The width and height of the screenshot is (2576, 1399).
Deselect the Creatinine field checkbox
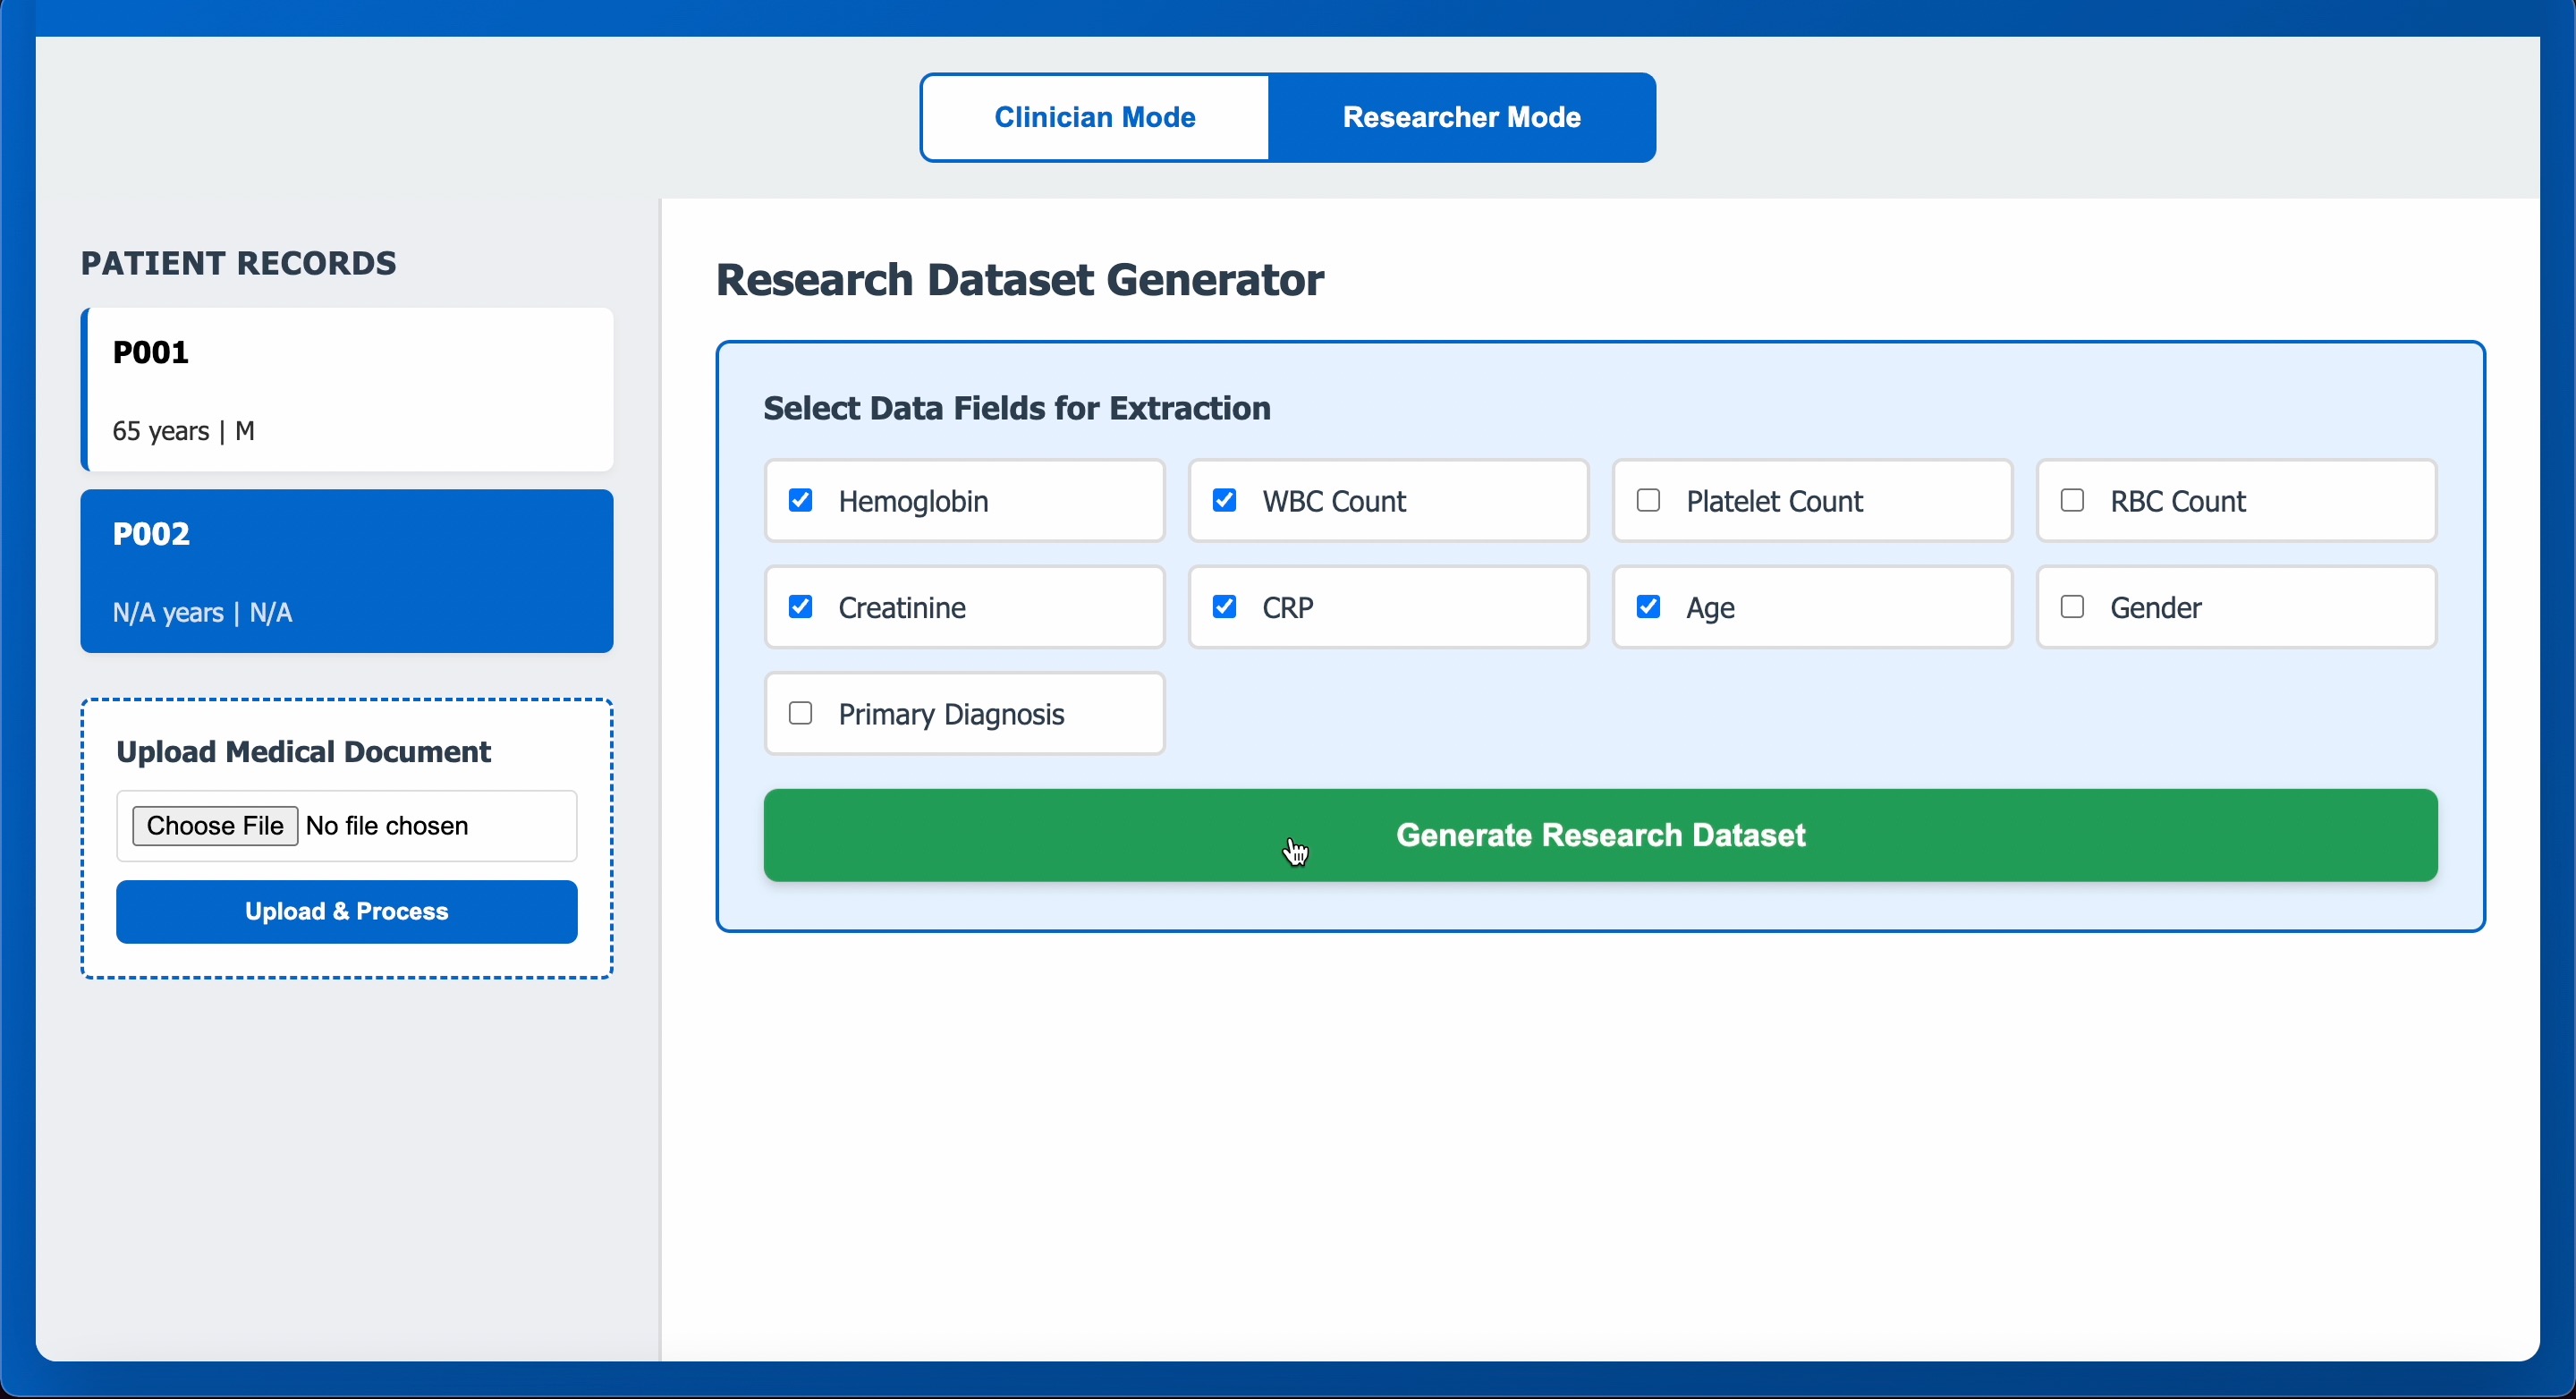pyautogui.click(x=800, y=607)
